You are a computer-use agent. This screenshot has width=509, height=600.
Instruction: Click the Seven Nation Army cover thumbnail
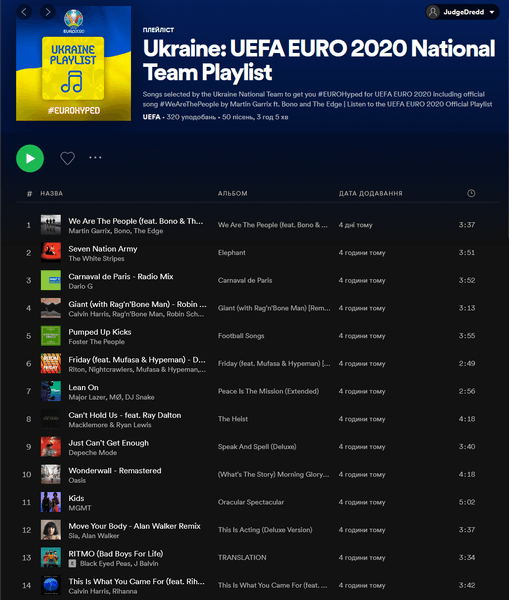(51, 253)
